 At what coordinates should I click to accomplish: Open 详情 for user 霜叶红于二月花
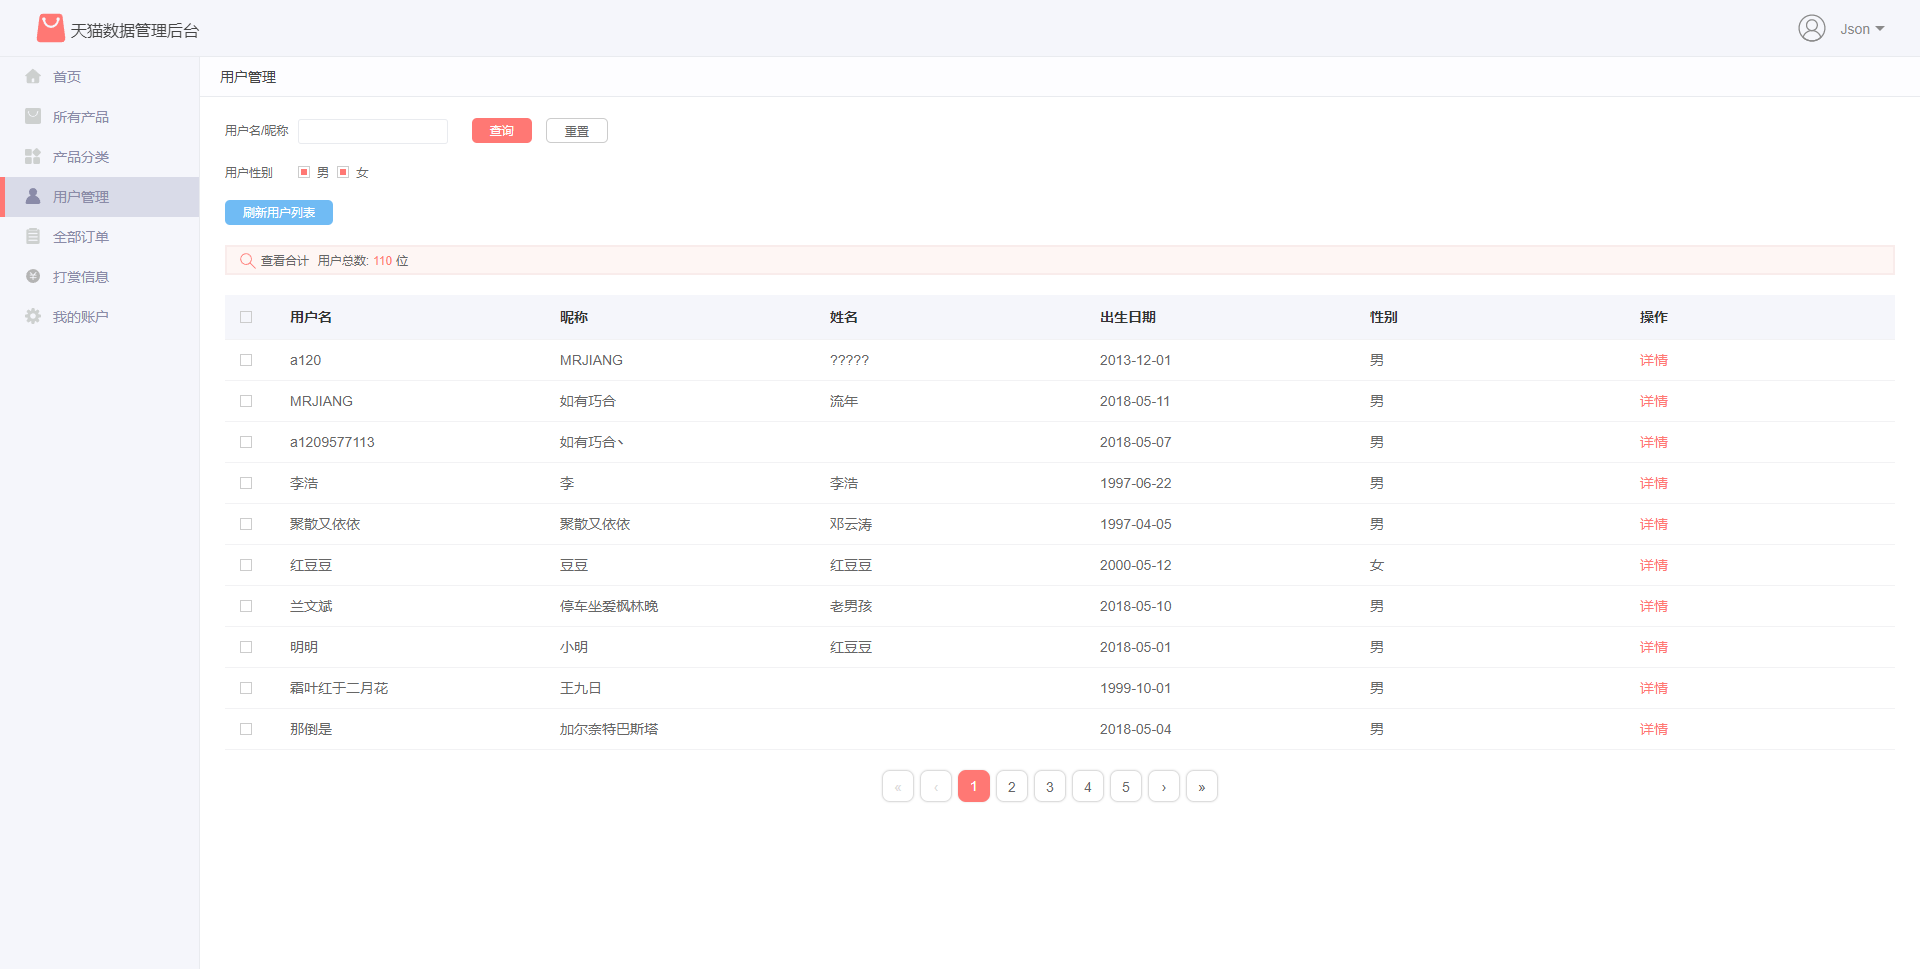1654,688
